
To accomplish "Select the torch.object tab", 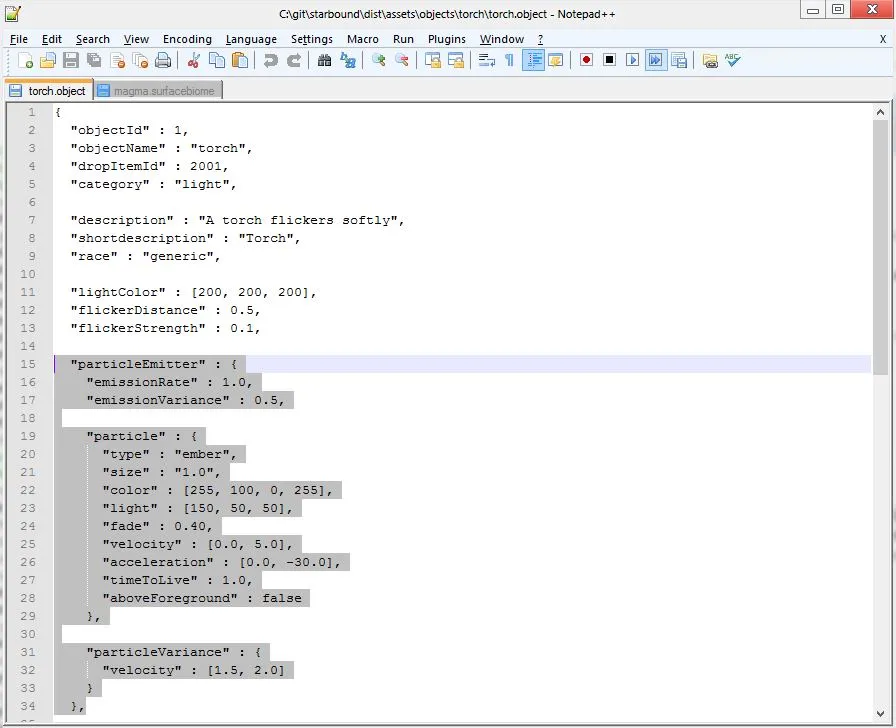I will [x=56, y=91].
